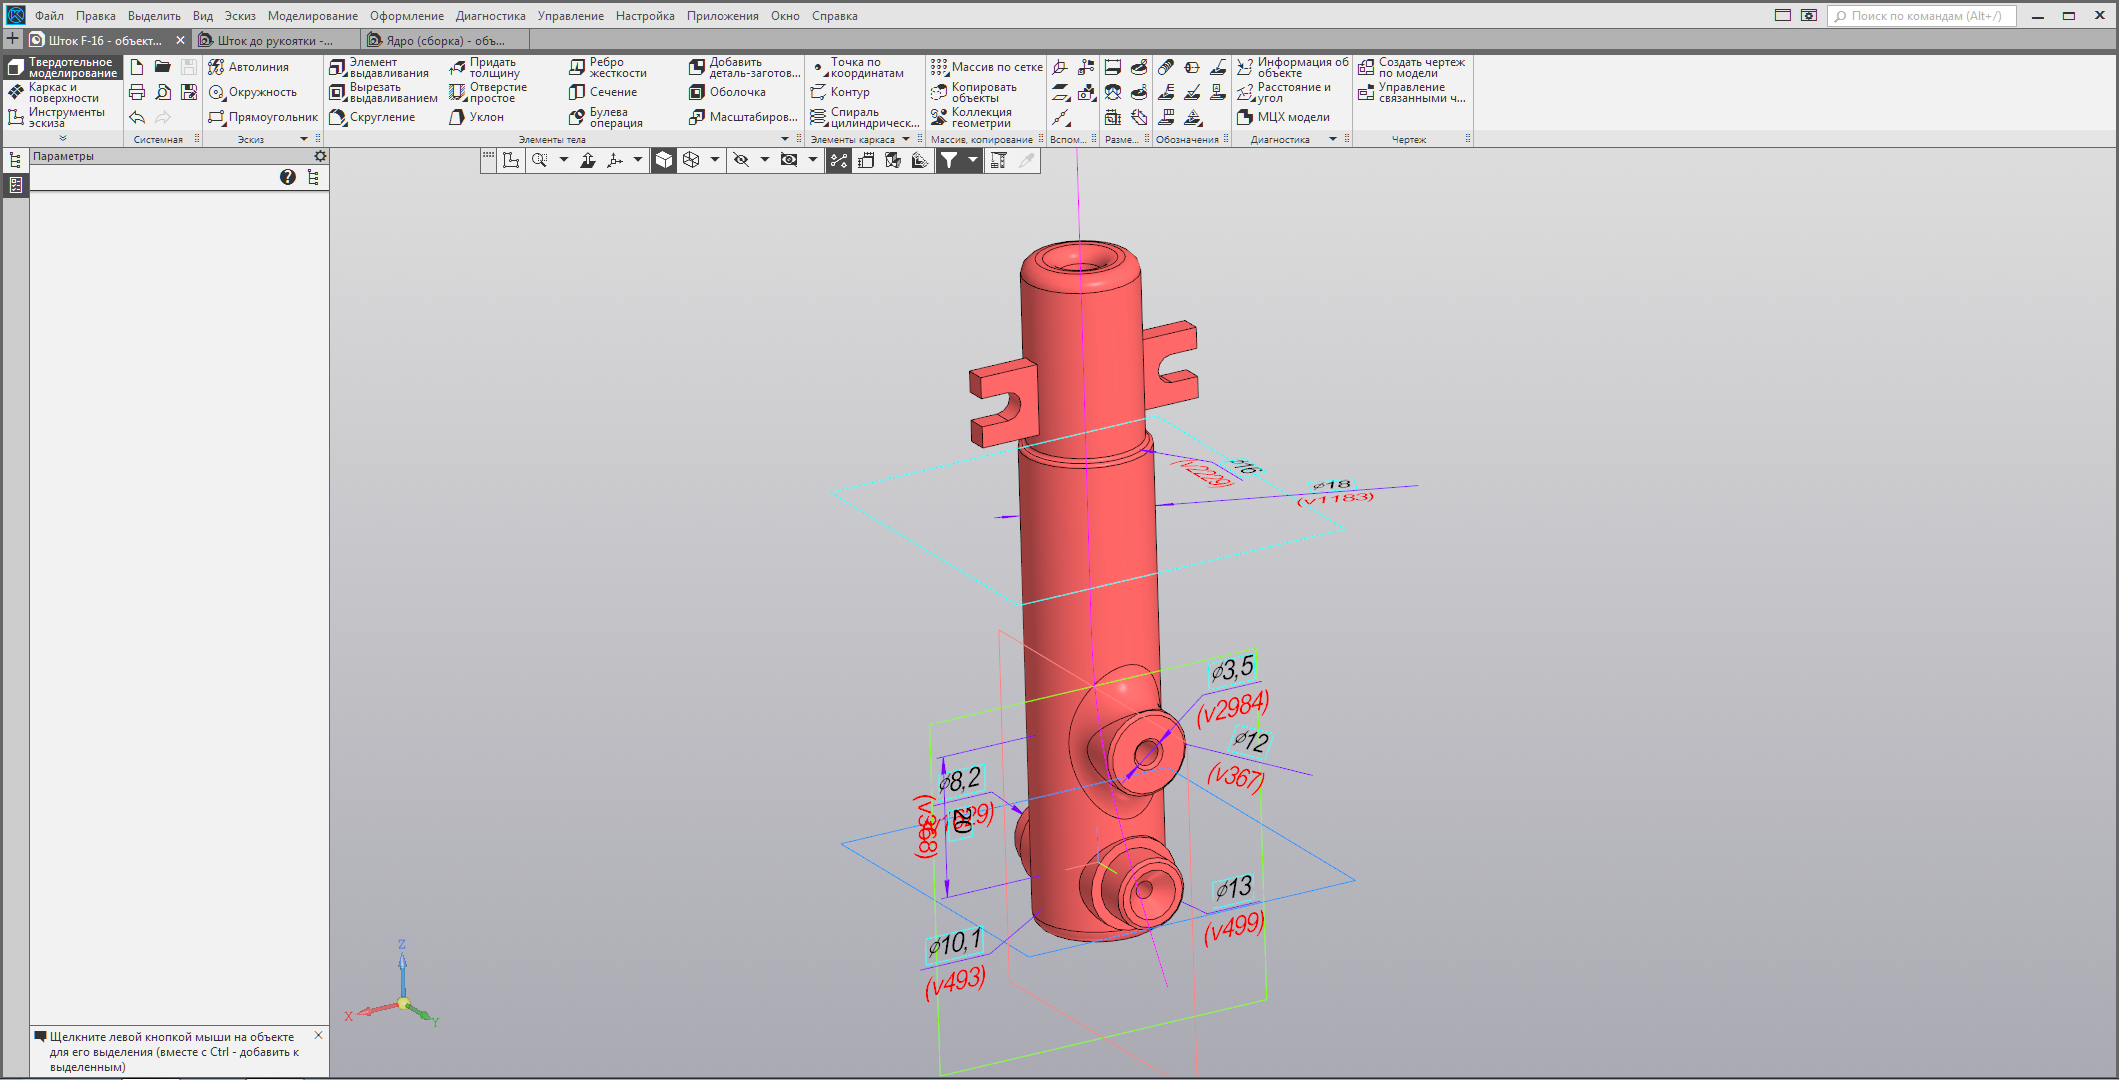Expand Элементы каркаса panel dropdown arrow
Screen dimensions: 2119x1080
906,139
